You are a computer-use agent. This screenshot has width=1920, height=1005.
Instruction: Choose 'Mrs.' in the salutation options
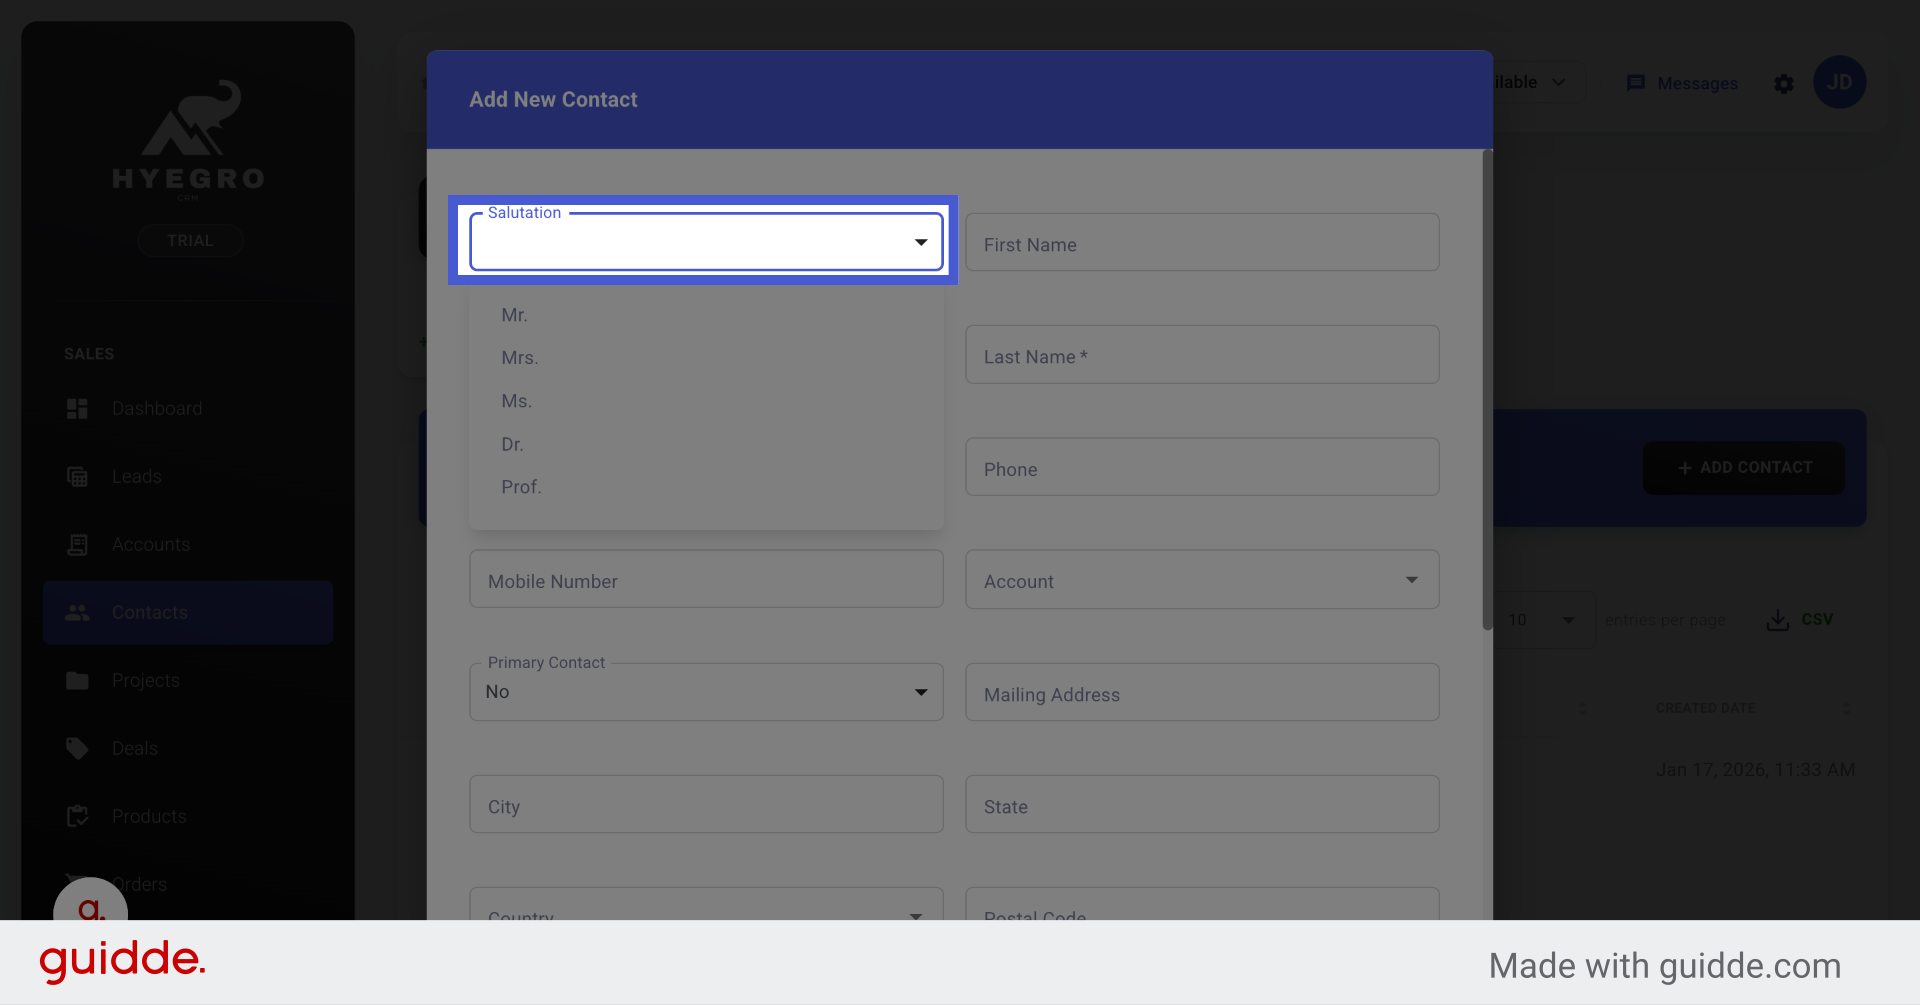point(519,357)
